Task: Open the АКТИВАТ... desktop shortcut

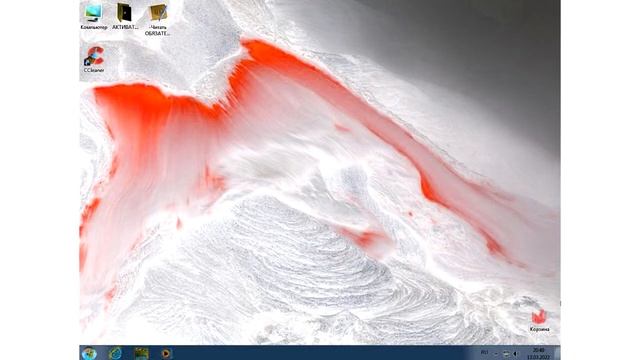Action: 125,16
